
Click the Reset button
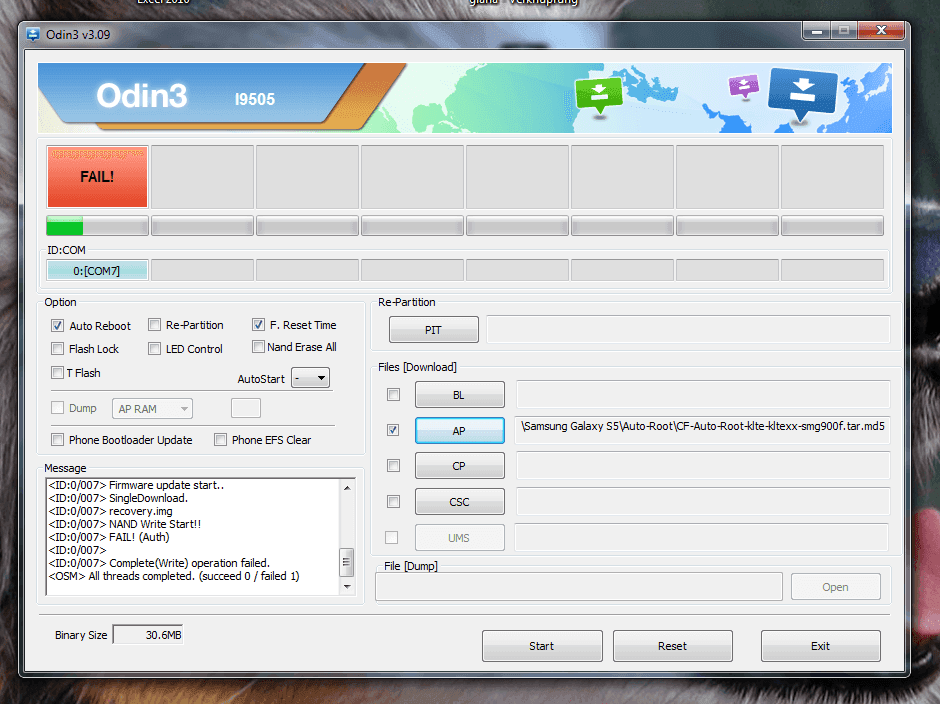(x=673, y=646)
